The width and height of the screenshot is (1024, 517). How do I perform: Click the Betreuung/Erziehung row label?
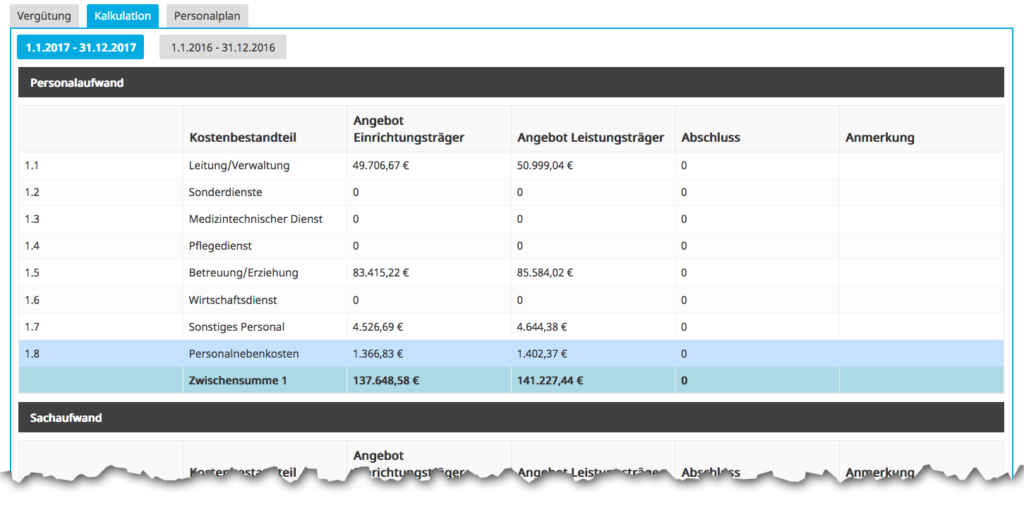243,273
